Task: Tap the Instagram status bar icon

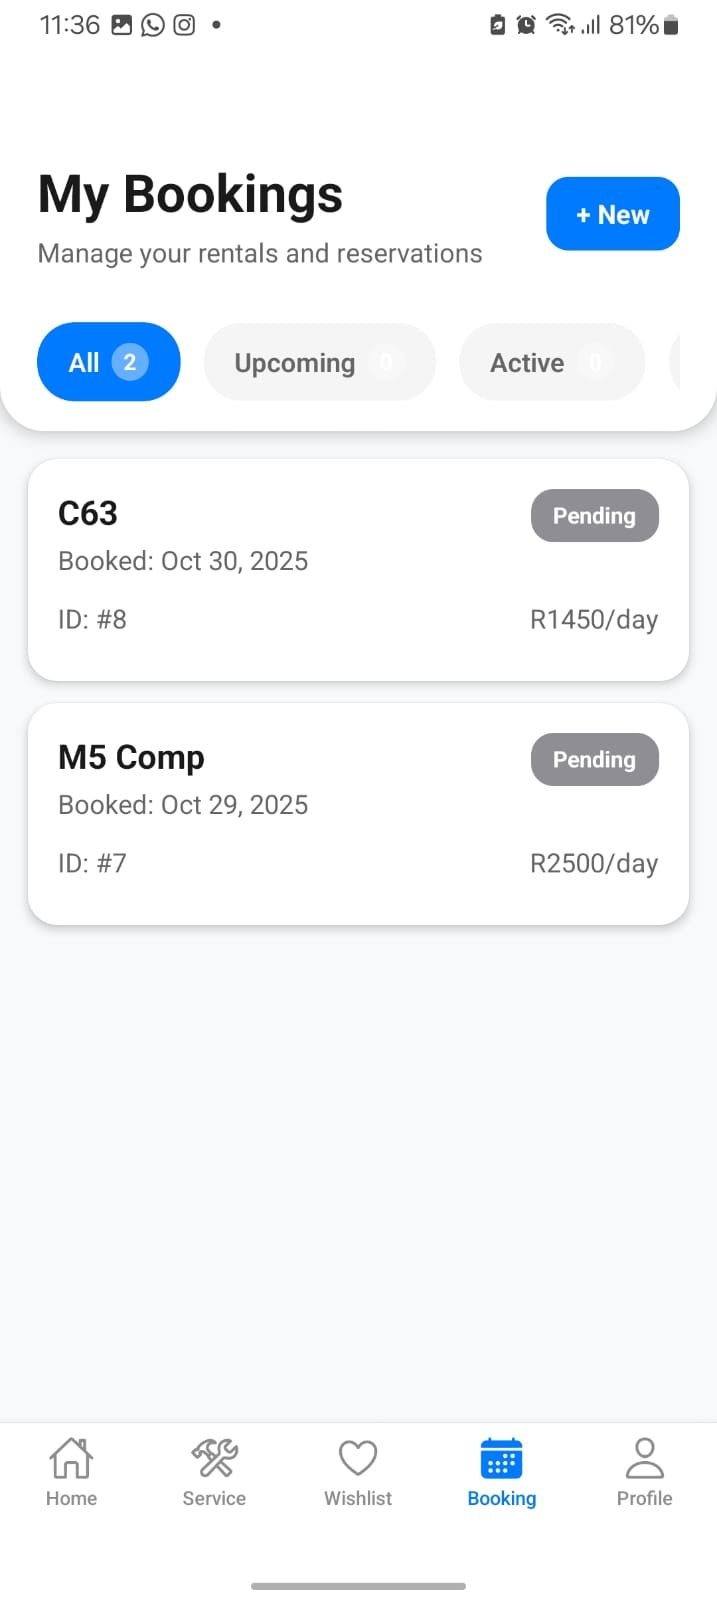Action: click(x=185, y=25)
